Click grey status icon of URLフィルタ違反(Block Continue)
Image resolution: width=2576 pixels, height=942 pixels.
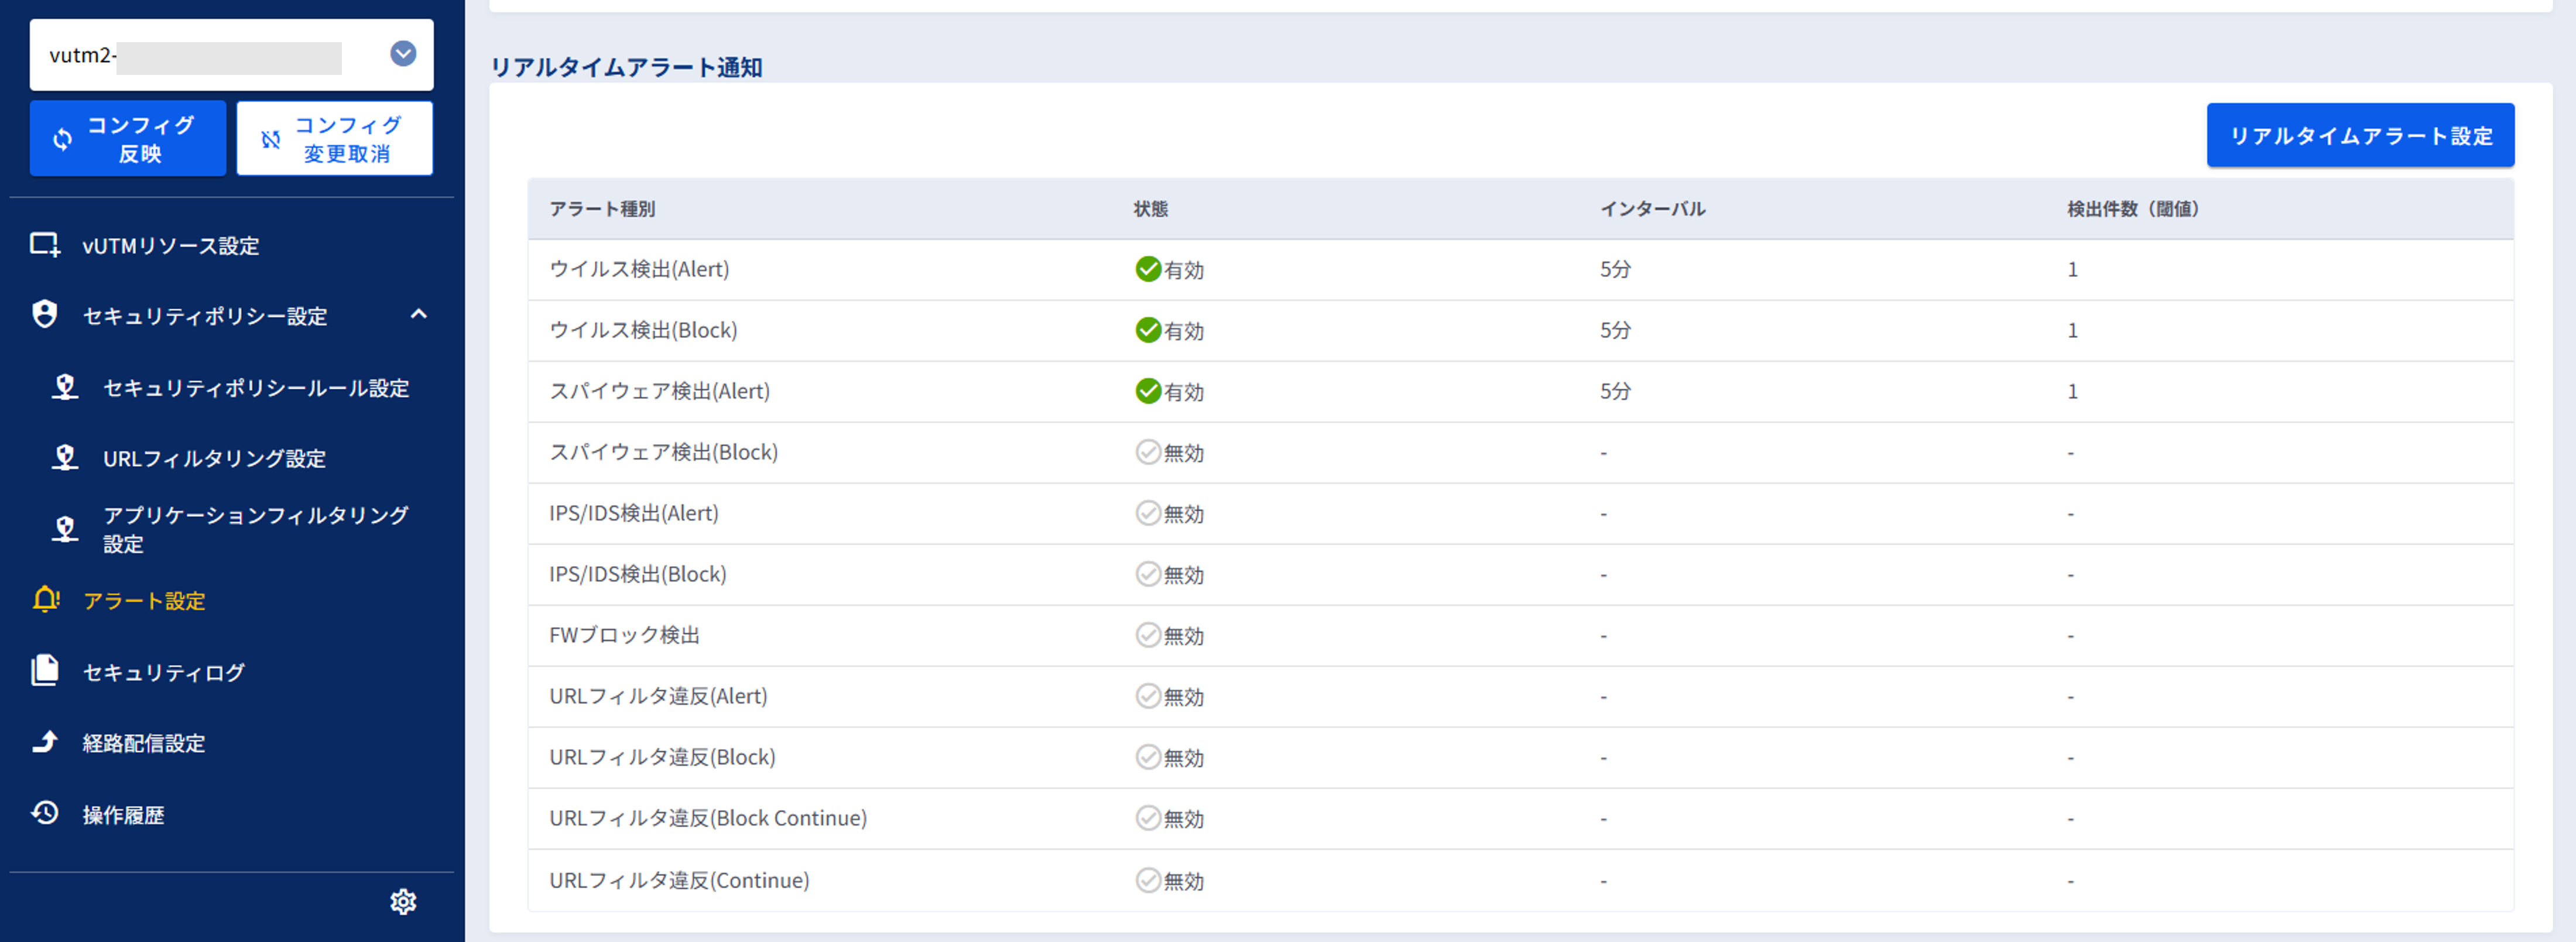click(1148, 818)
